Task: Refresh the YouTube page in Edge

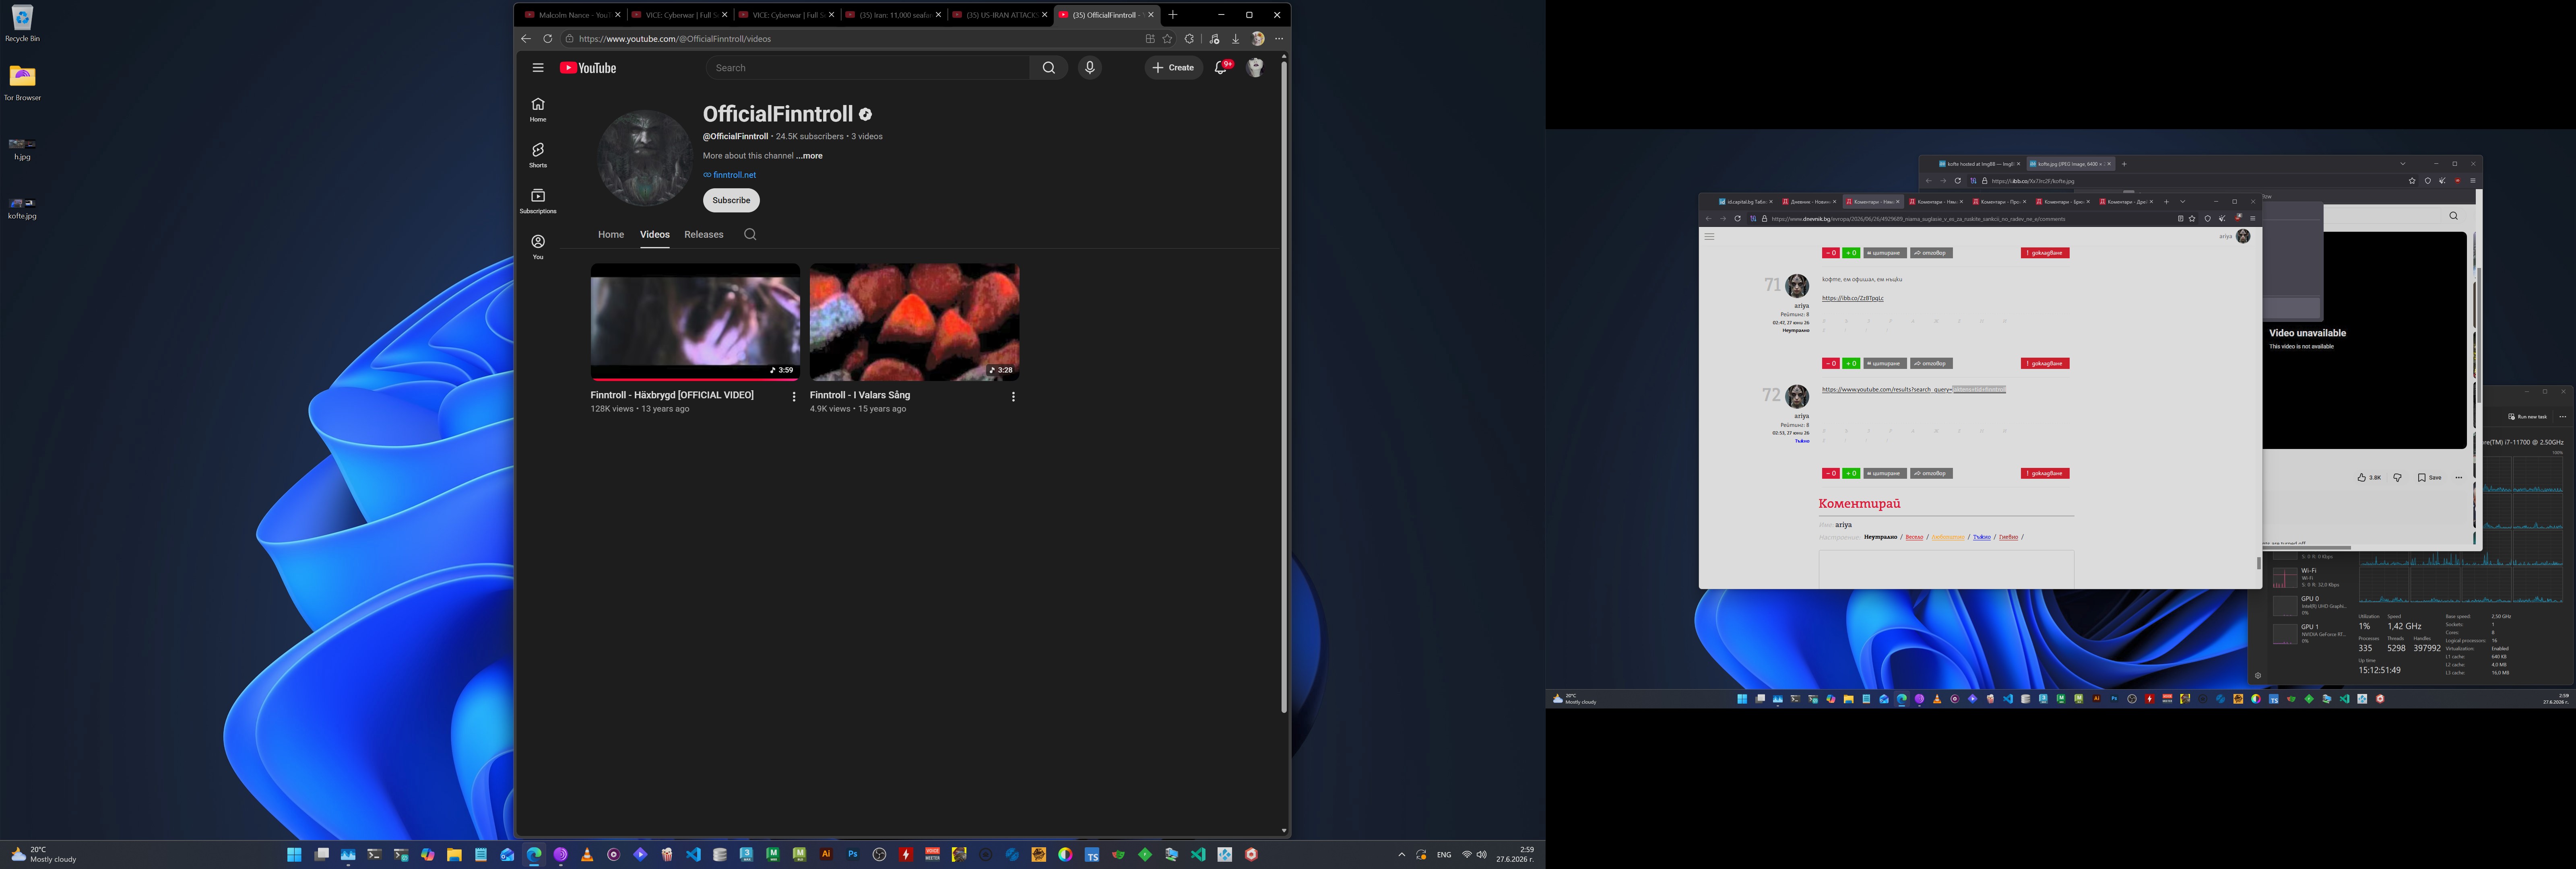Action: click(x=548, y=39)
